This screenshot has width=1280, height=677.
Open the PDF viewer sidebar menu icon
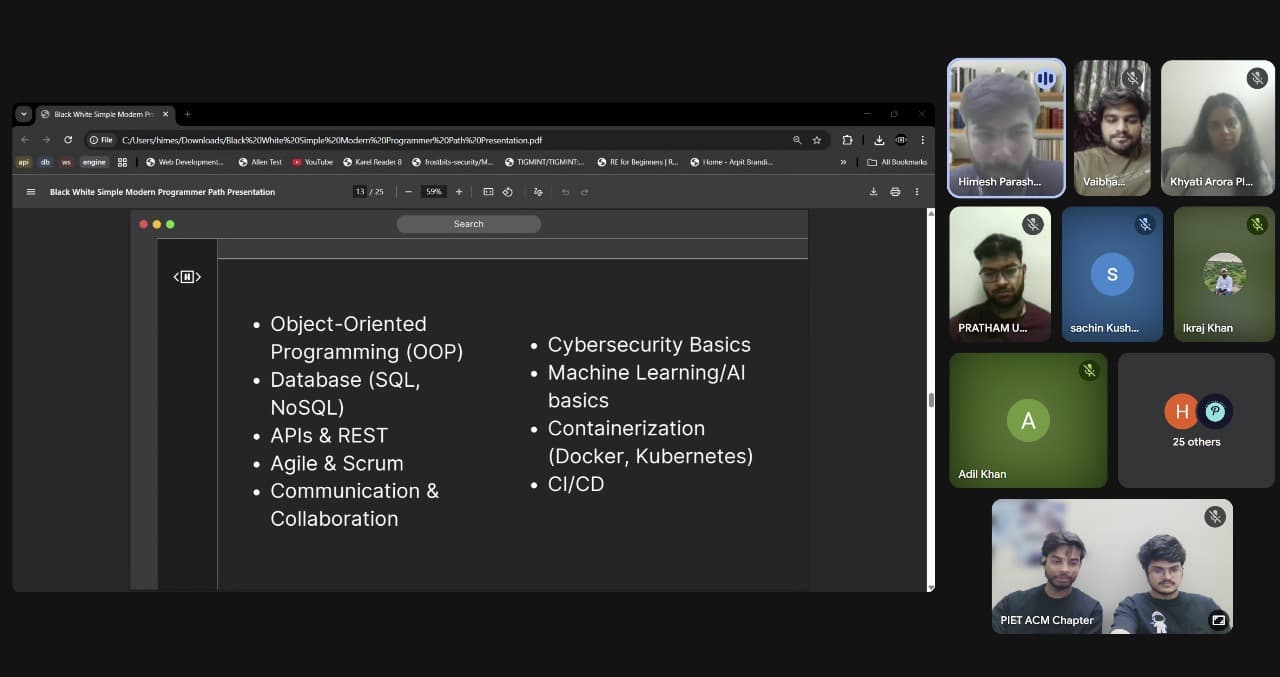(x=31, y=192)
